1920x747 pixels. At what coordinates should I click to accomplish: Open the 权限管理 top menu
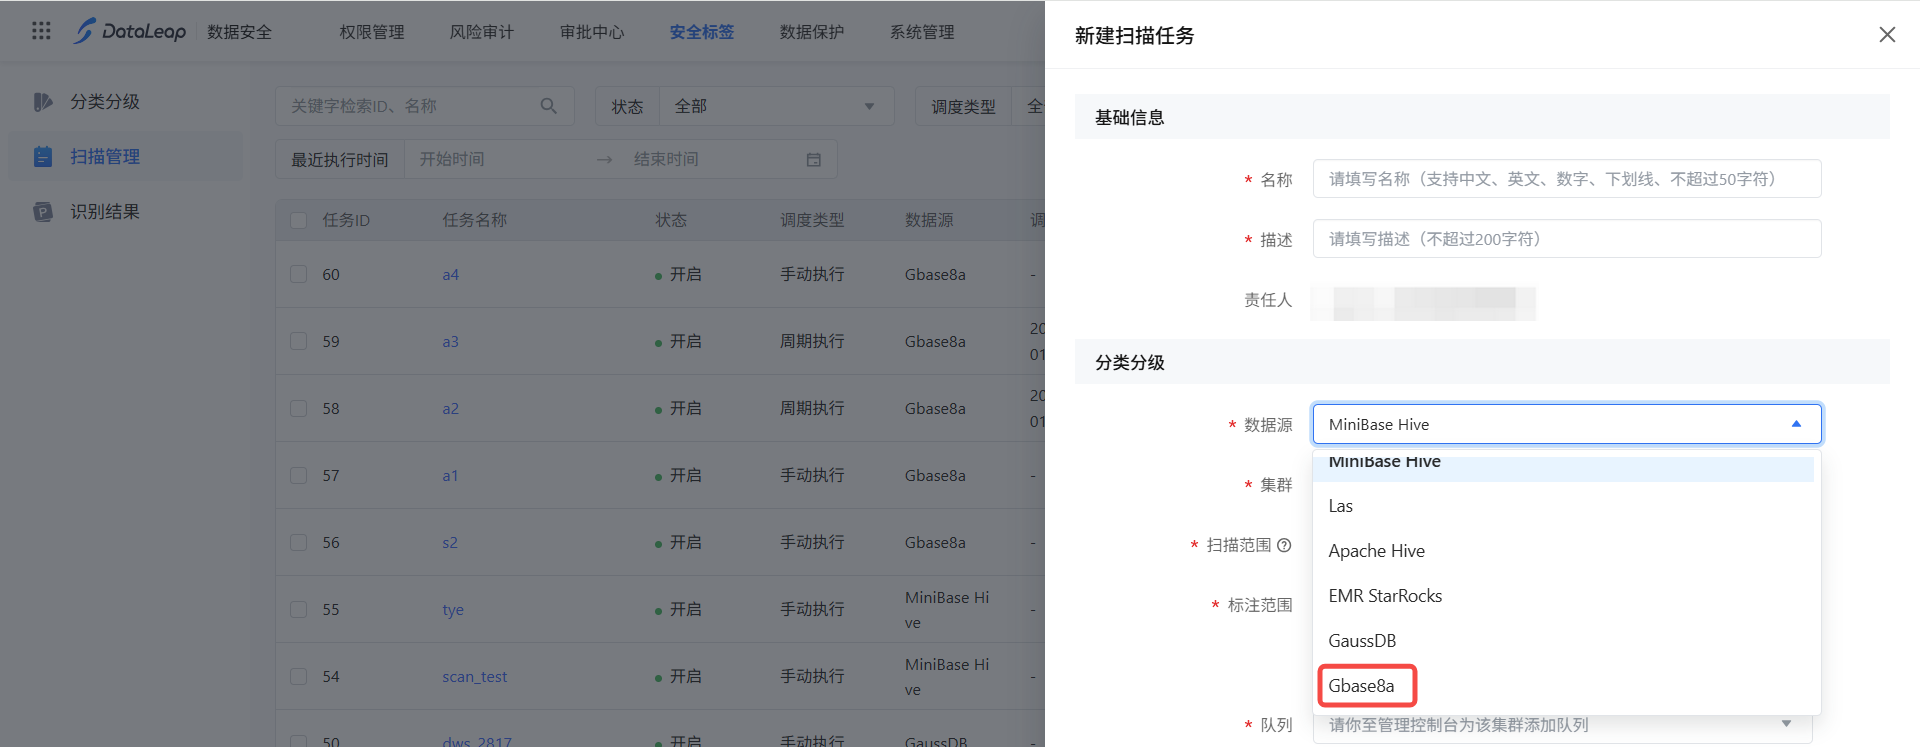[372, 32]
